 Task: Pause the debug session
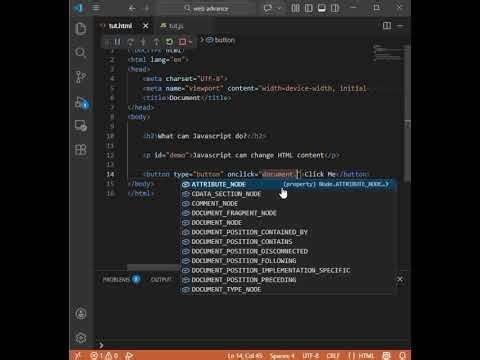(x=117, y=42)
